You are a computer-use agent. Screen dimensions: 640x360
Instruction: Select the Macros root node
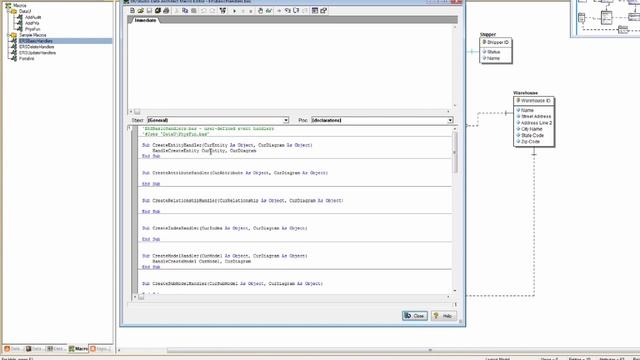[20, 6]
